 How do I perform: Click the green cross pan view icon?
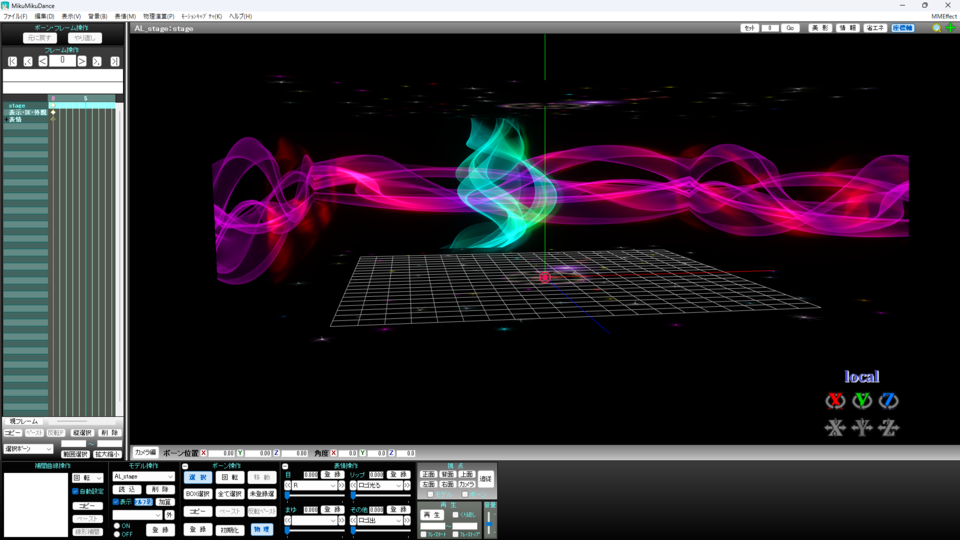(949, 28)
